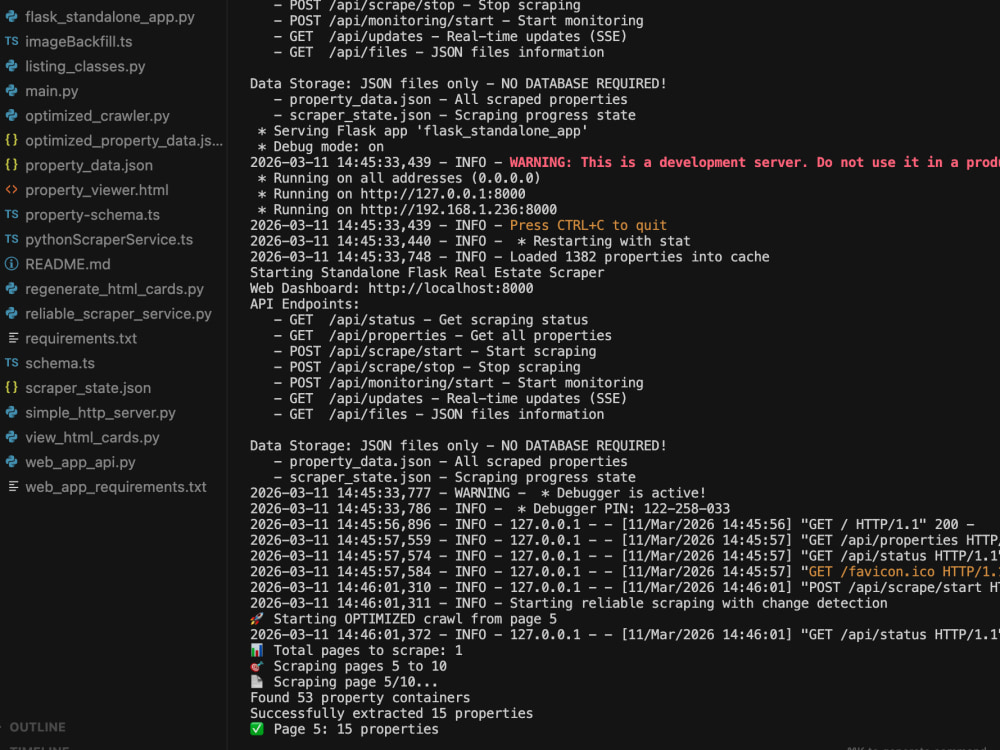The image size is (1000, 750).
Task: Open listing_classes.py file
Action: tap(85, 66)
